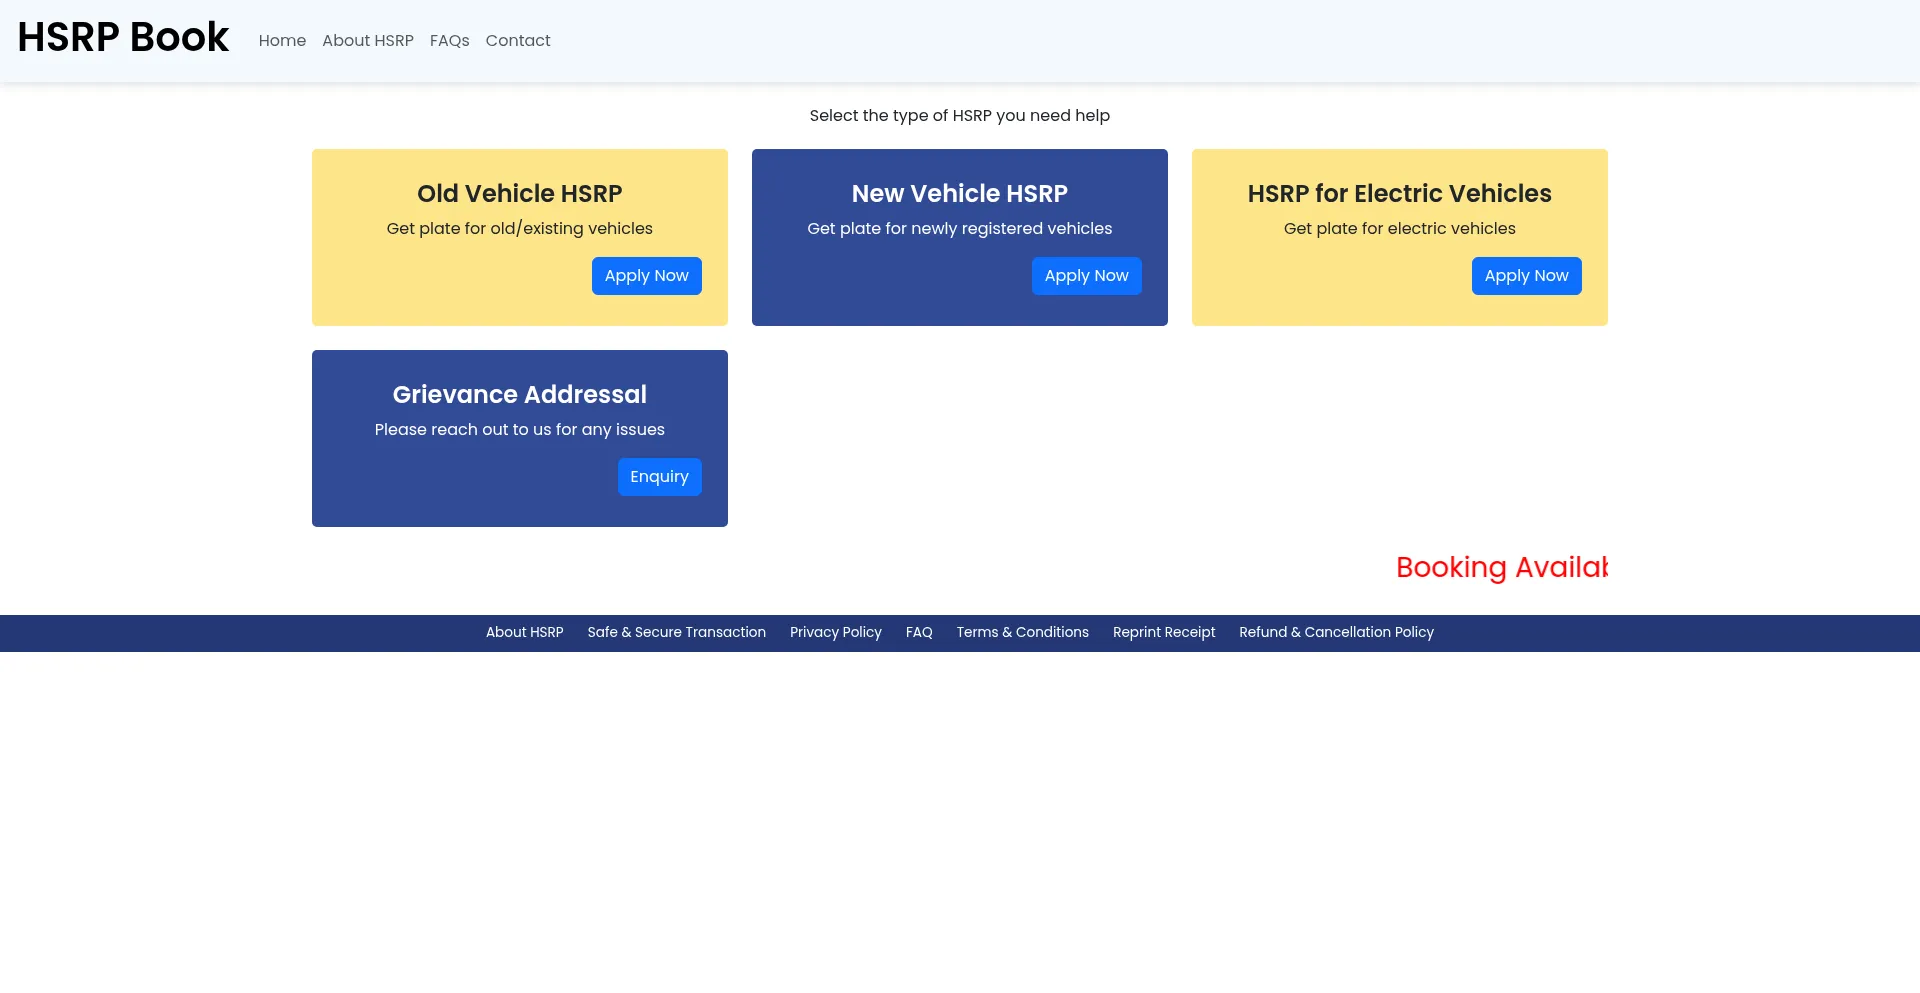Apply Now for Electric Vehicles HSRP

pyautogui.click(x=1526, y=276)
